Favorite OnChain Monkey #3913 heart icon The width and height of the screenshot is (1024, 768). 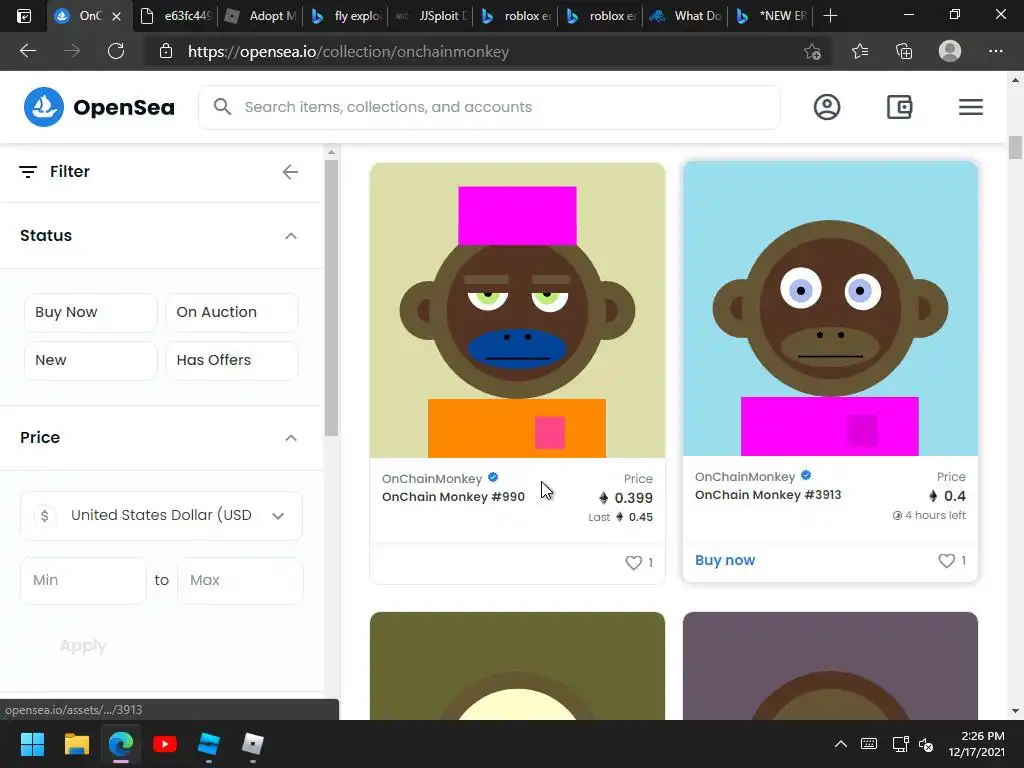pyautogui.click(x=946, y=560)
